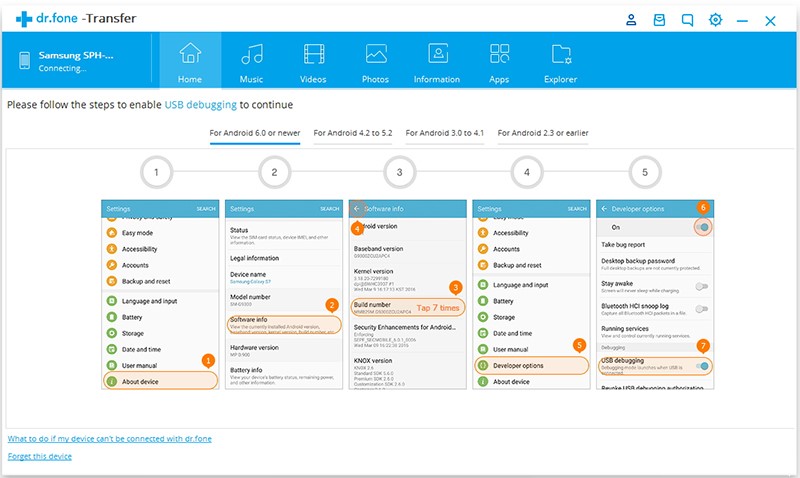800x478 pixels.
Task: Open what to do if device can't connect link
Action: click(x=110, y=439)
